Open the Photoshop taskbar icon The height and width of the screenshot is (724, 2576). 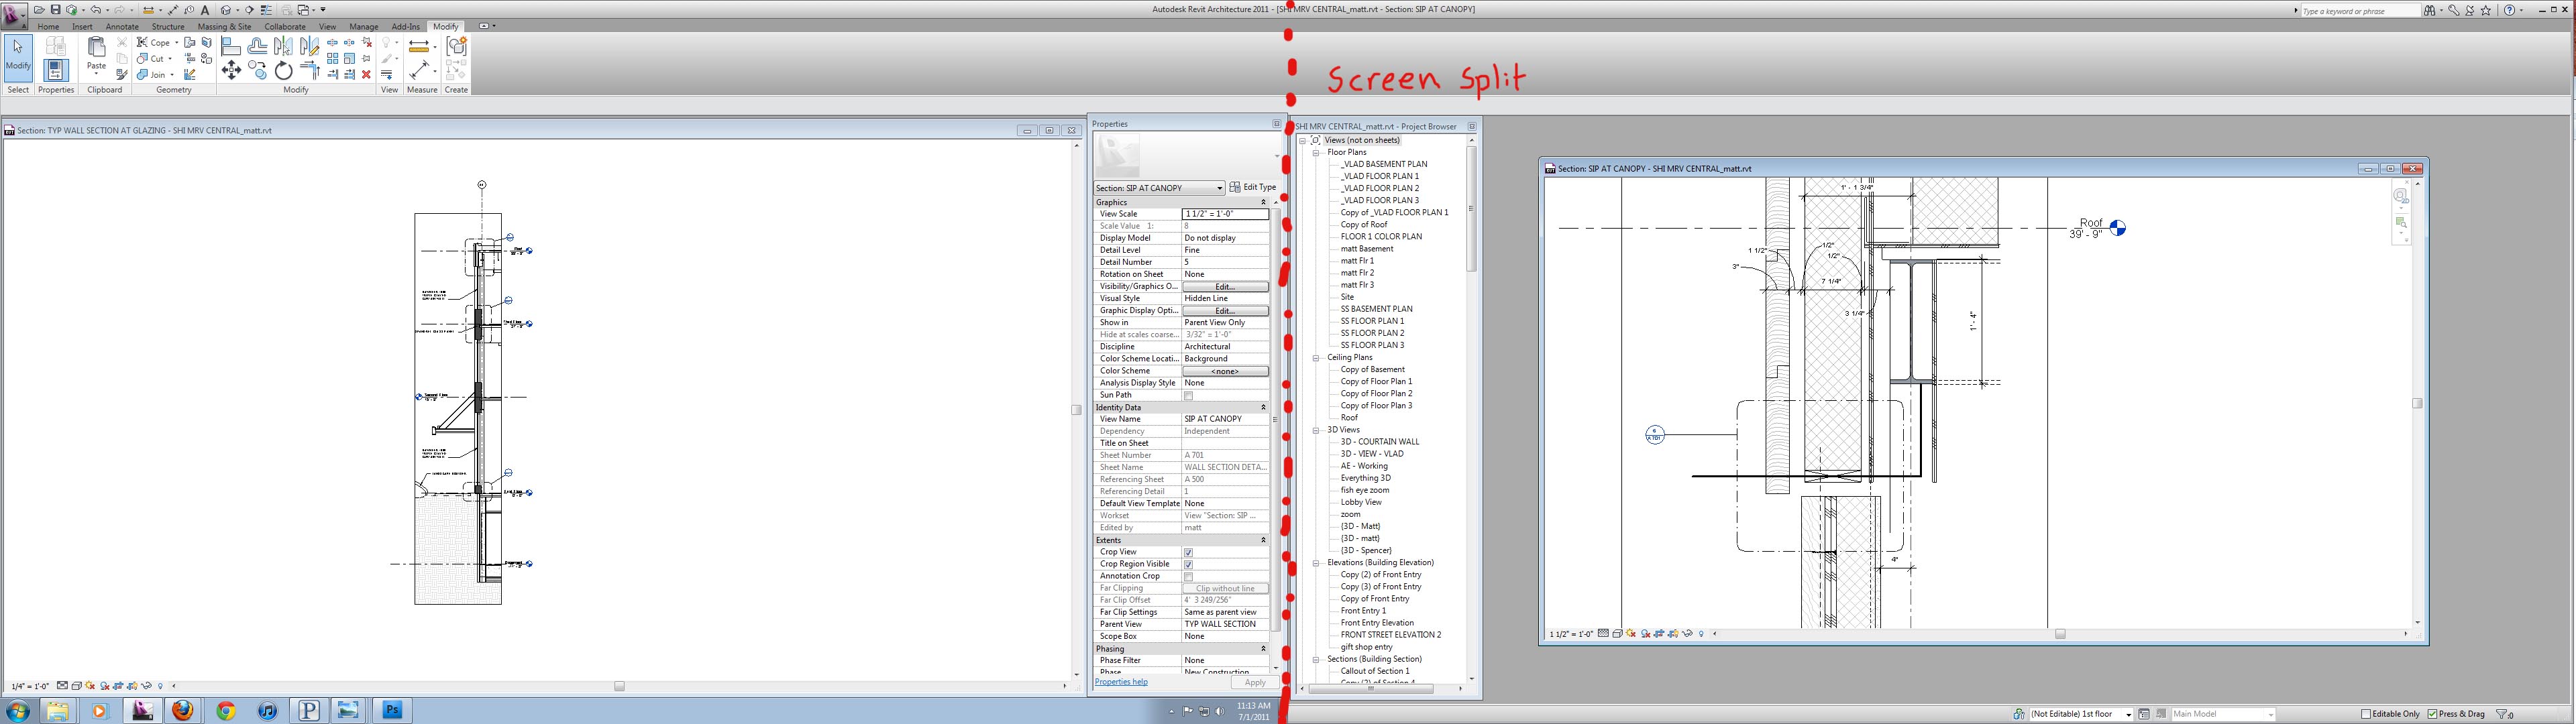coord(392,710)
